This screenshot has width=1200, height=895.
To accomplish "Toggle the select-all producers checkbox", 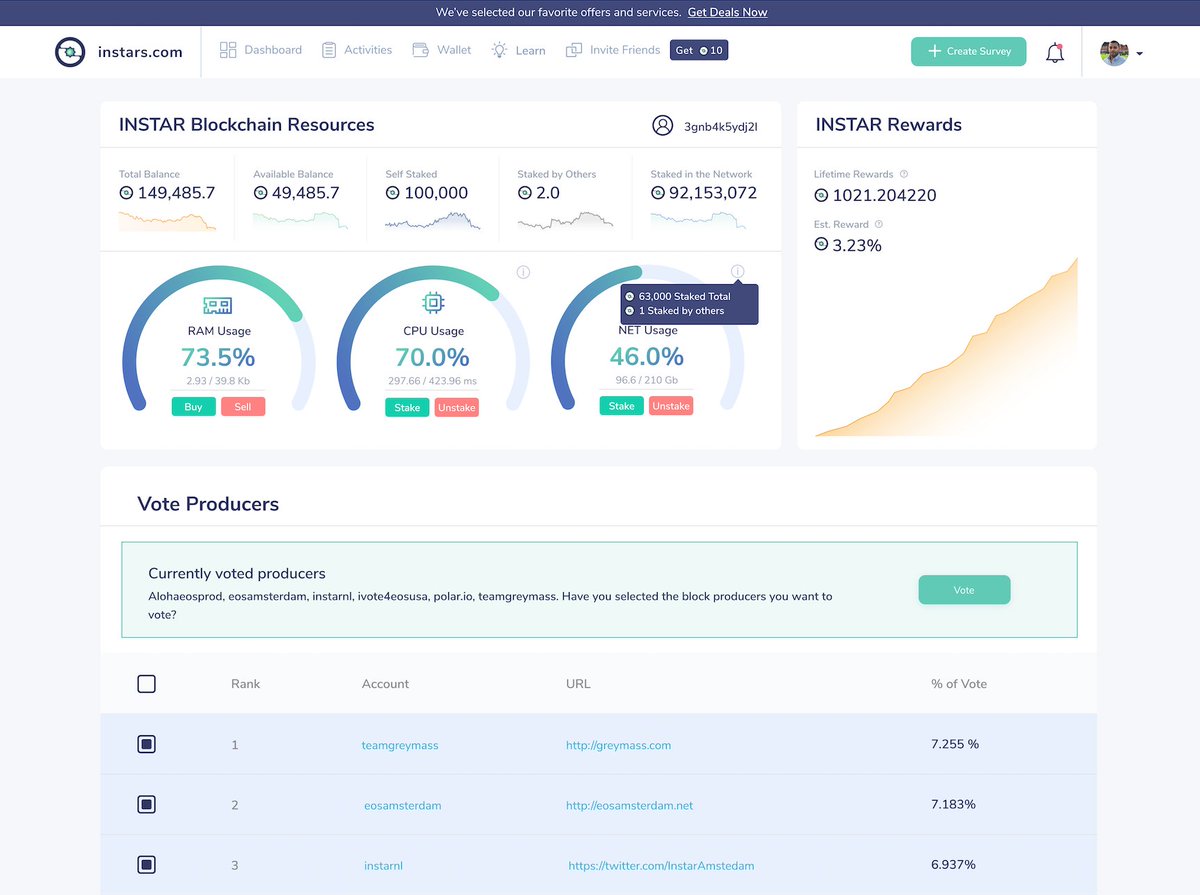I will [146, 684].
